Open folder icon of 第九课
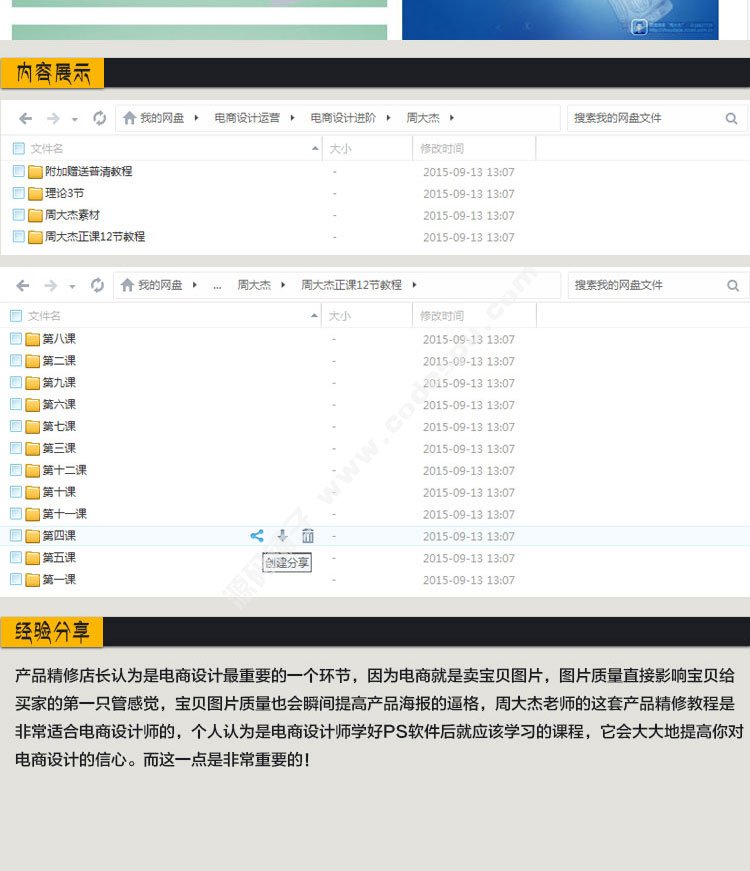The width and height of the screenshot is (750, 871). tap(33, 383)
